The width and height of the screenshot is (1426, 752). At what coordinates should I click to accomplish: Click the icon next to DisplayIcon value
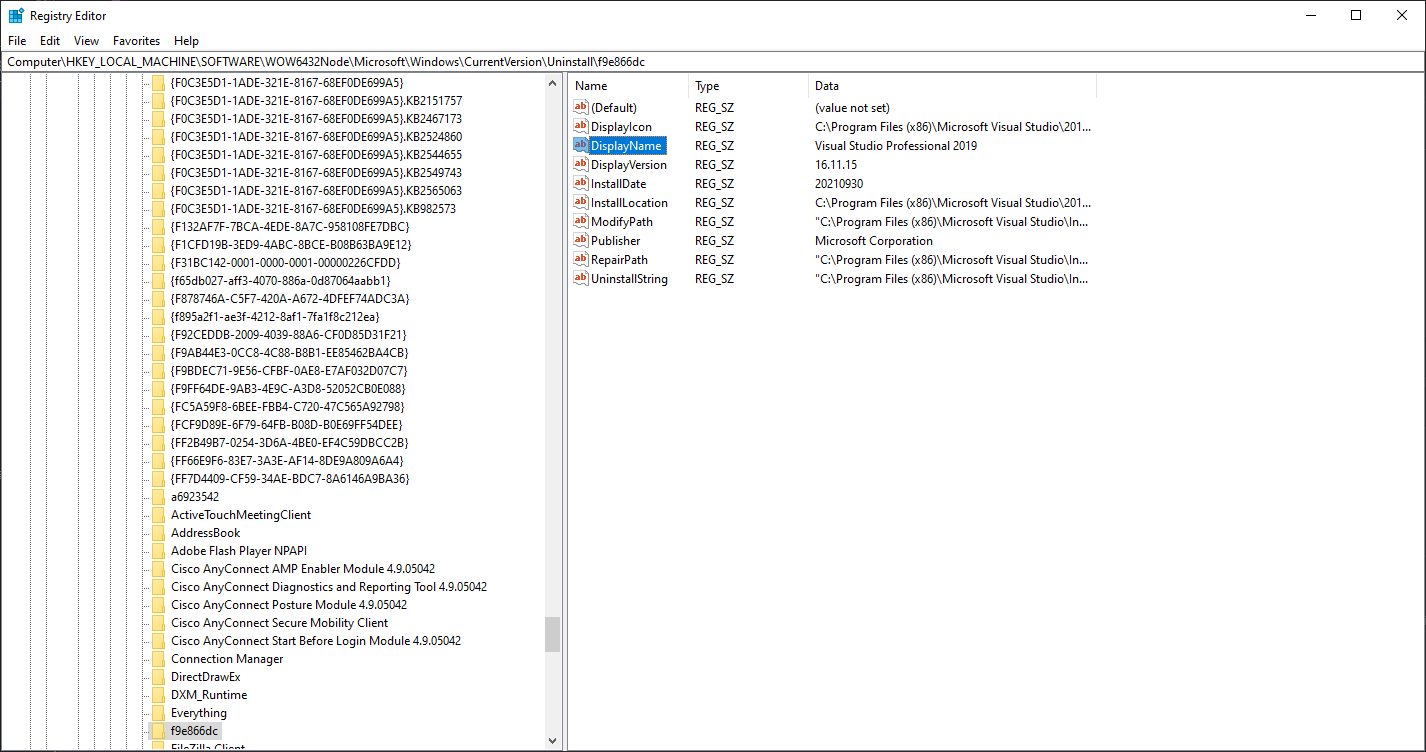click(581, 126)
